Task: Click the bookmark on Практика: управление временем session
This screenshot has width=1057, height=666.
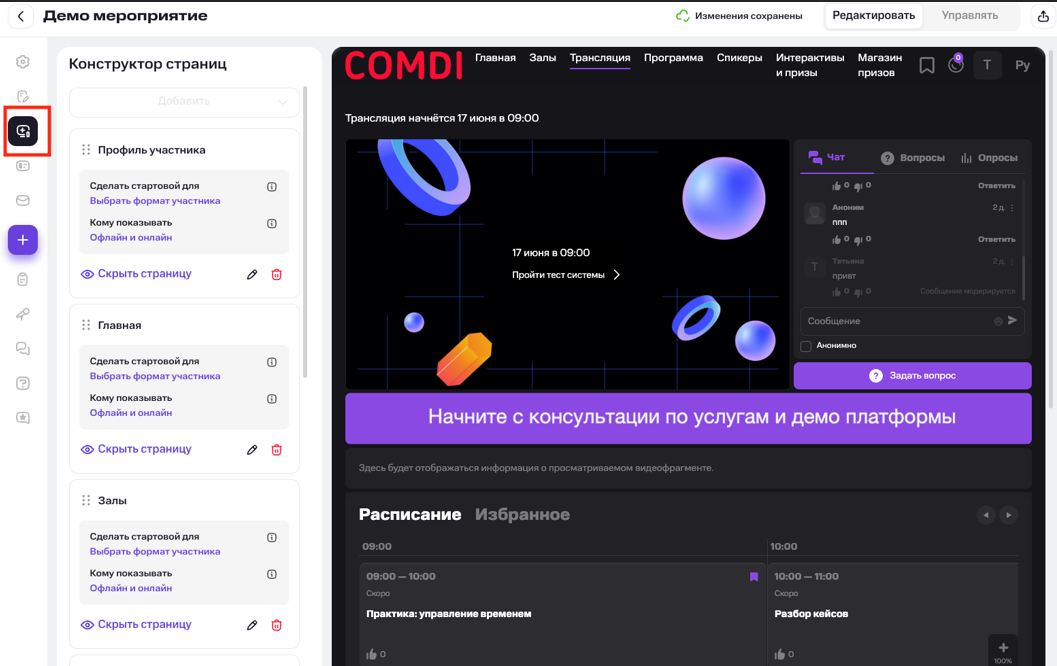Action: tap(754, 577)
